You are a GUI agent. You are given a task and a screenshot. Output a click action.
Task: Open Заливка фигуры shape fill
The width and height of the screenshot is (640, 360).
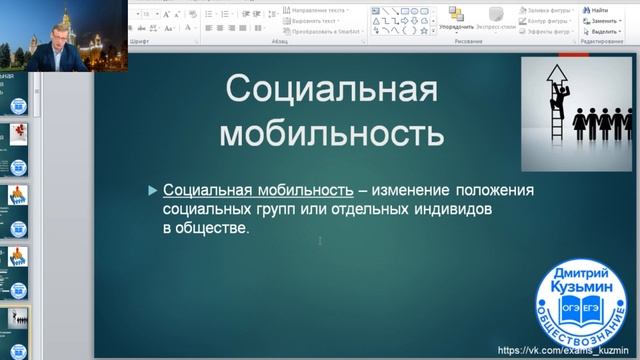546,10
